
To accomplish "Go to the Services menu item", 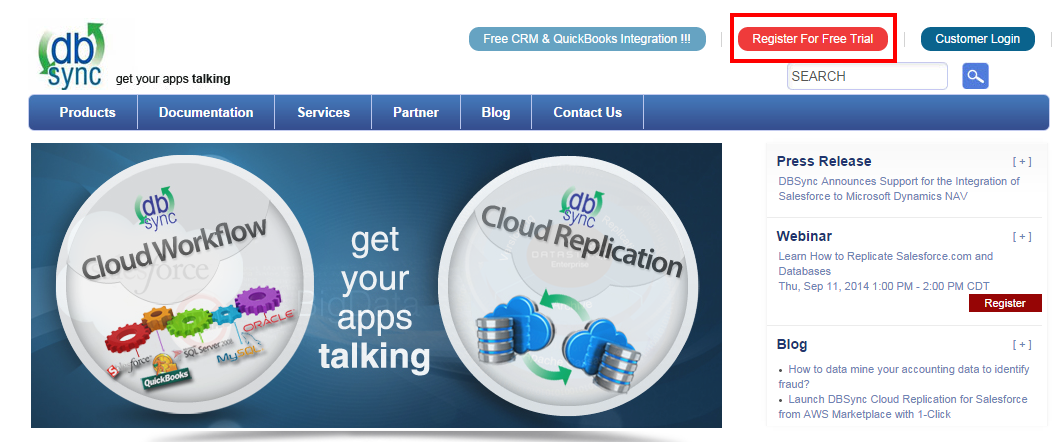I will coord(323,112).
